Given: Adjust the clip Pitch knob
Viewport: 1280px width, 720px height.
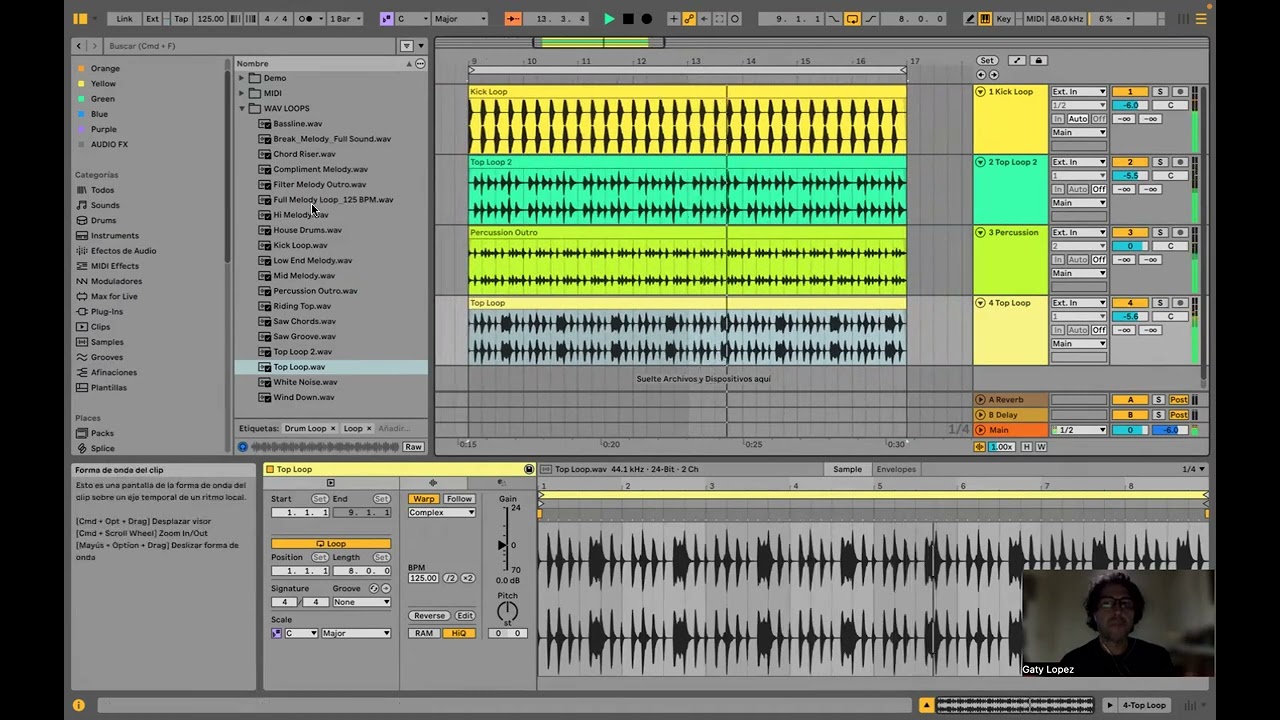Looking at the screenshot, I should [x=507, y=611].
